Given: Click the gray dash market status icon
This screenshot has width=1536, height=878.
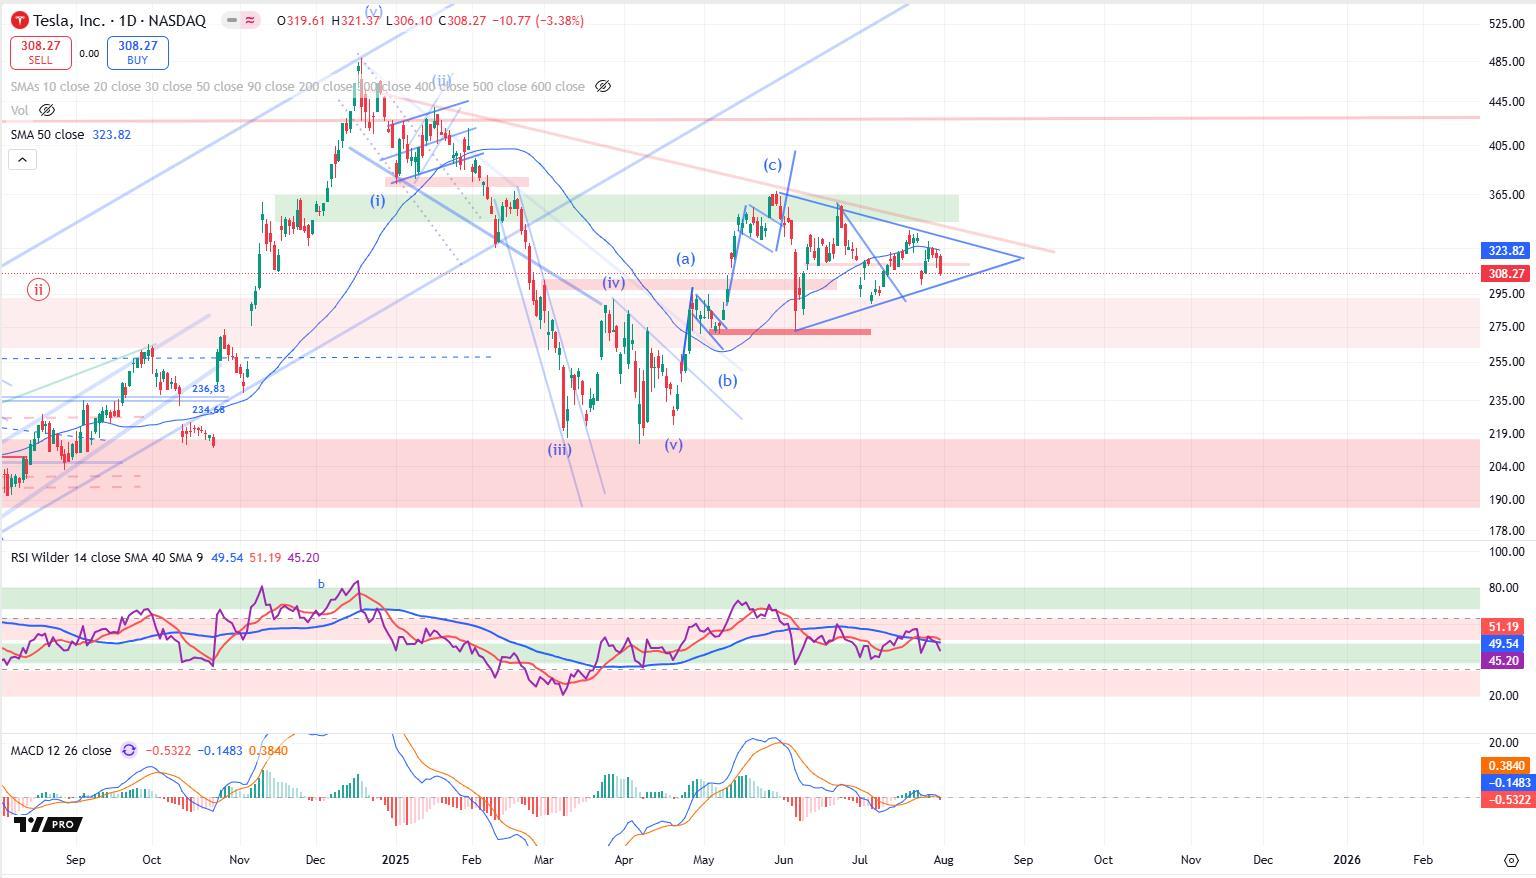Looking at the screenshot, I should click(232, 20).
